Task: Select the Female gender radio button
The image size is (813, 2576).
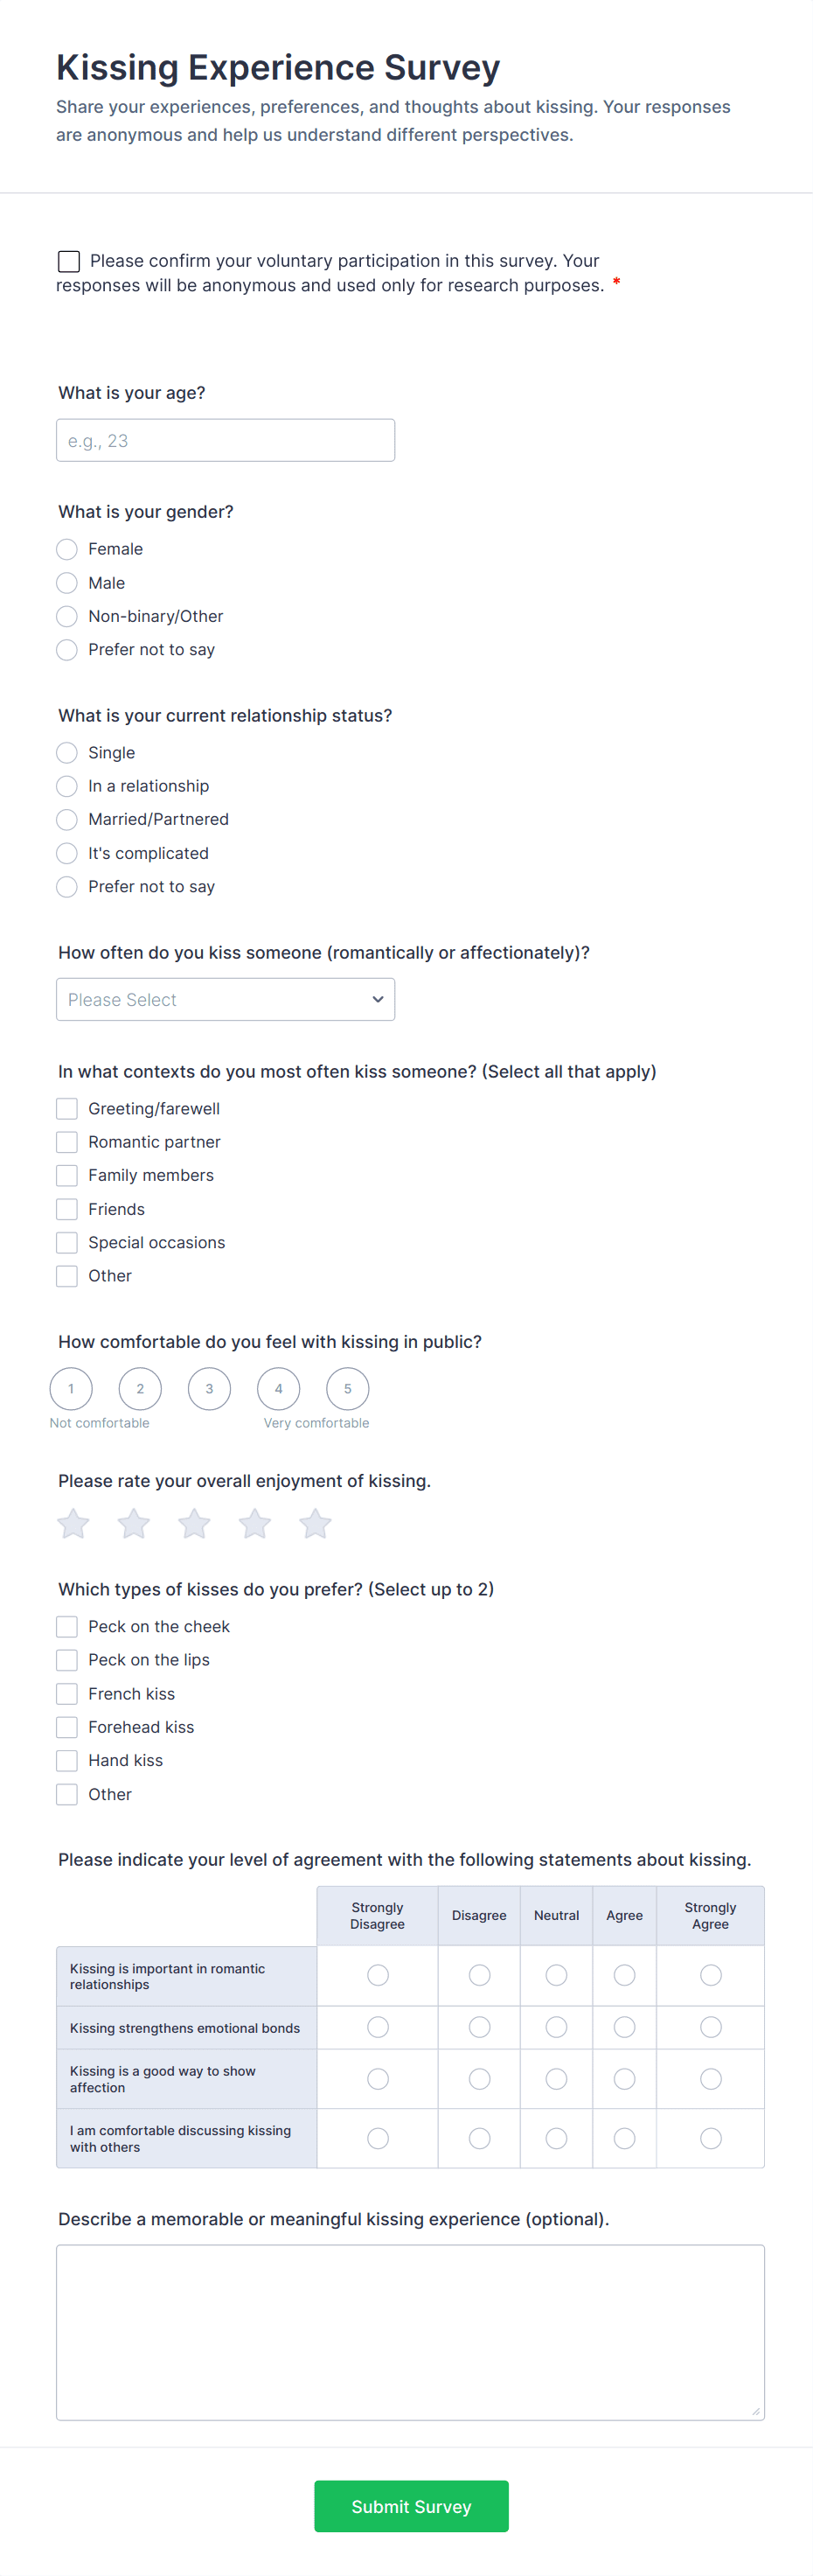Action: tap(67, 549)
